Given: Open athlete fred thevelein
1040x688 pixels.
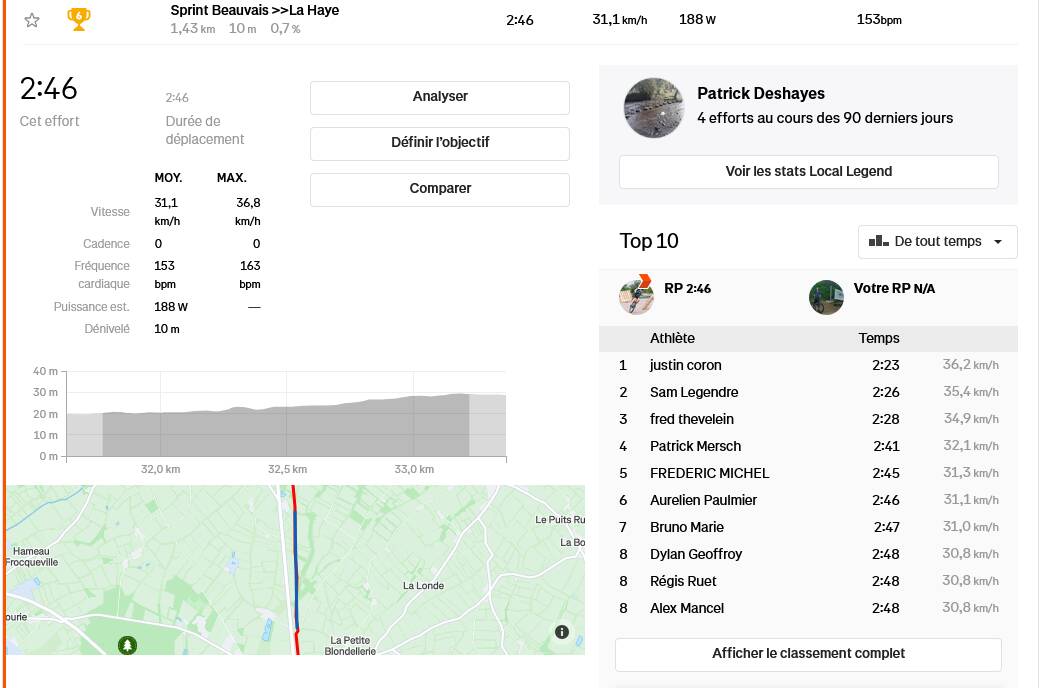Looking at the screenshot, I should click(692, 419).
